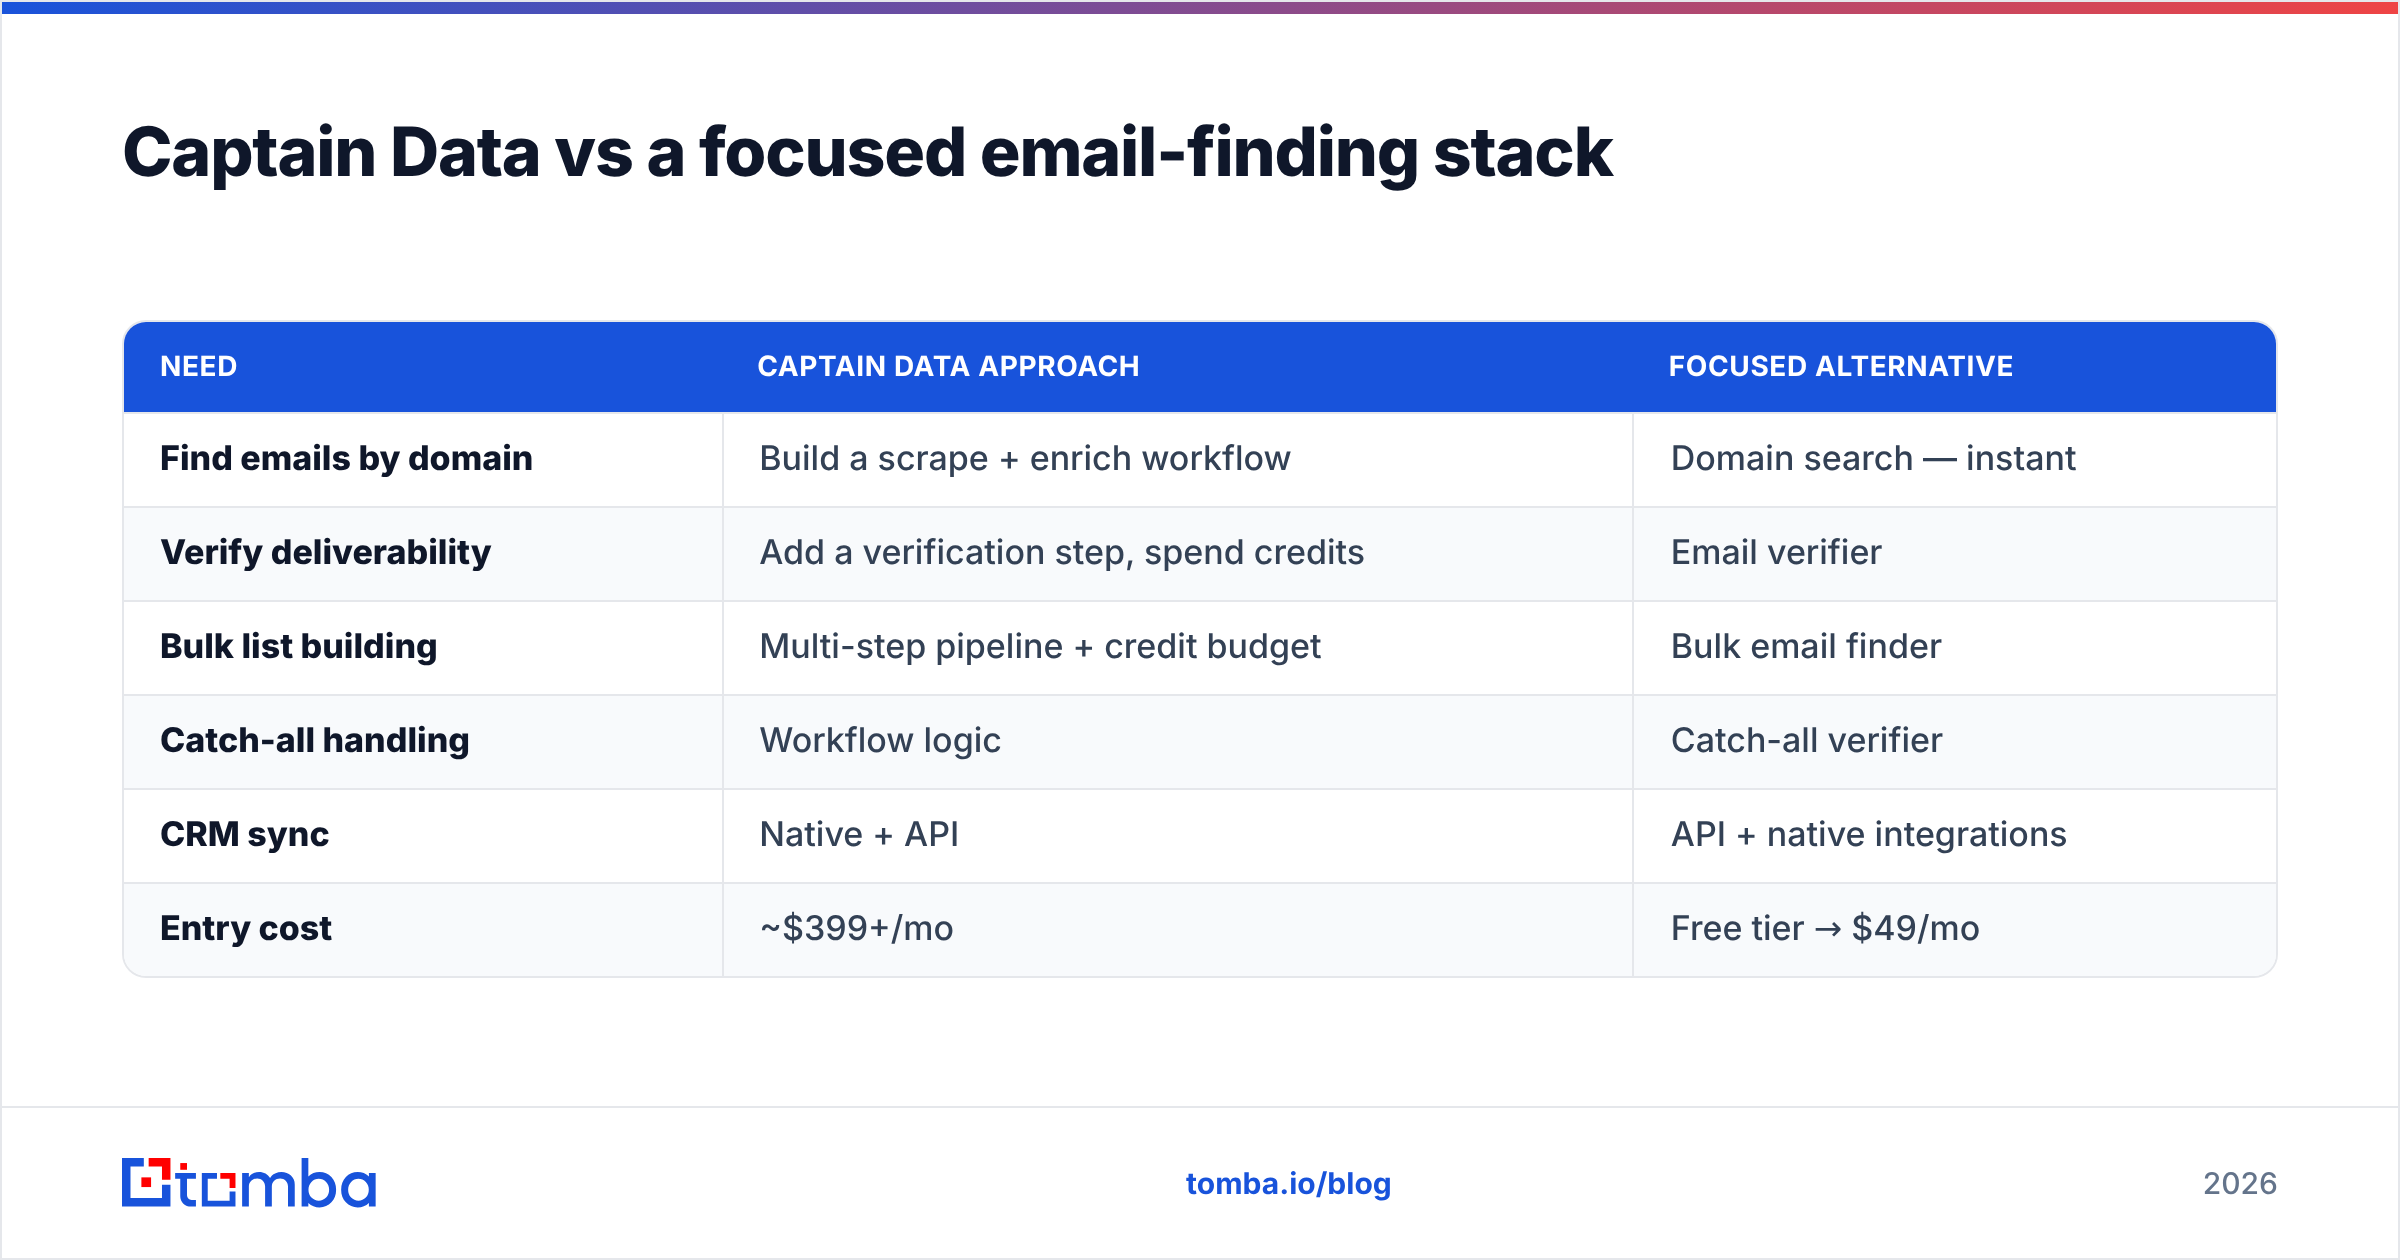Open the tomba.io/blog link
This screenshot has height=1260, width=2400.
1288,1184
